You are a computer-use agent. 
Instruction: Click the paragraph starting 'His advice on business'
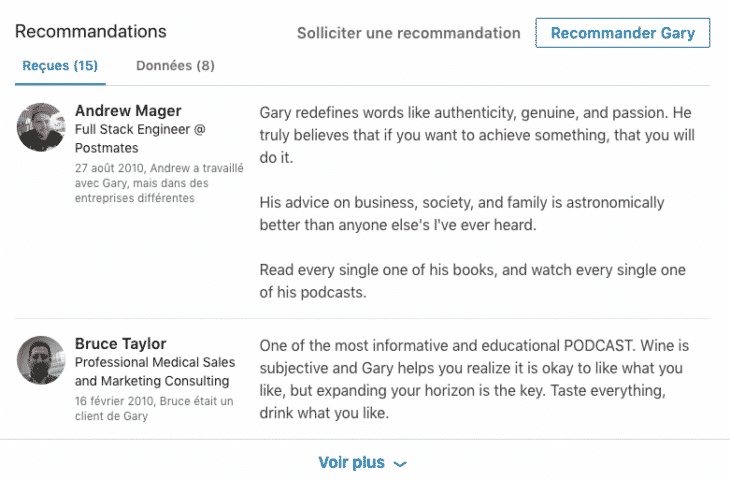point(461,213)
